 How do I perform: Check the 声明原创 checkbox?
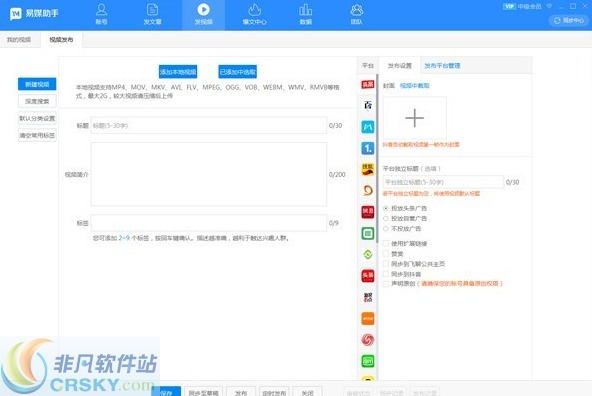(386, 284)
